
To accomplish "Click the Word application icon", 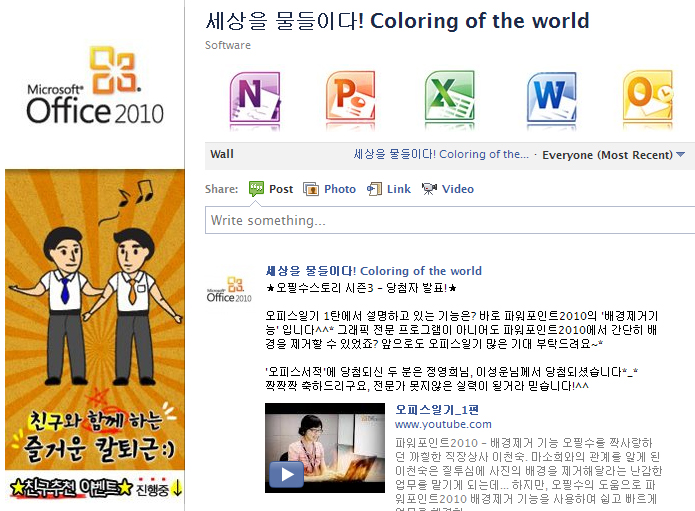I will (x=551, y=97).
